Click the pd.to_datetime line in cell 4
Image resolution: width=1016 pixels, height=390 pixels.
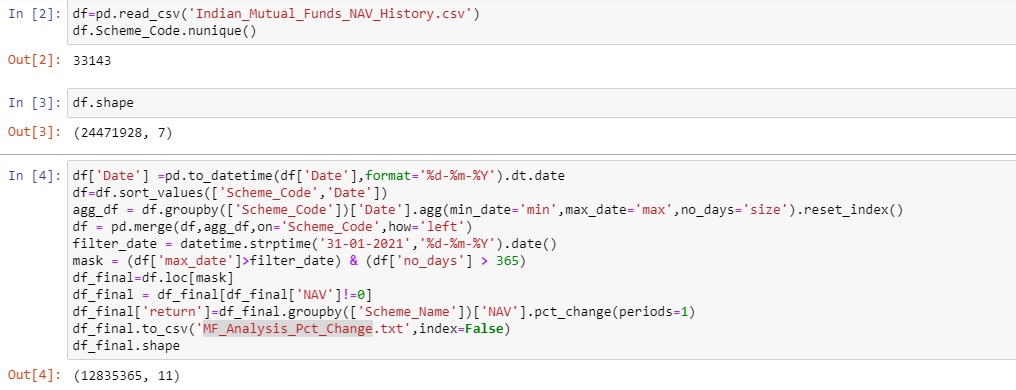click(x=319, y=176)
